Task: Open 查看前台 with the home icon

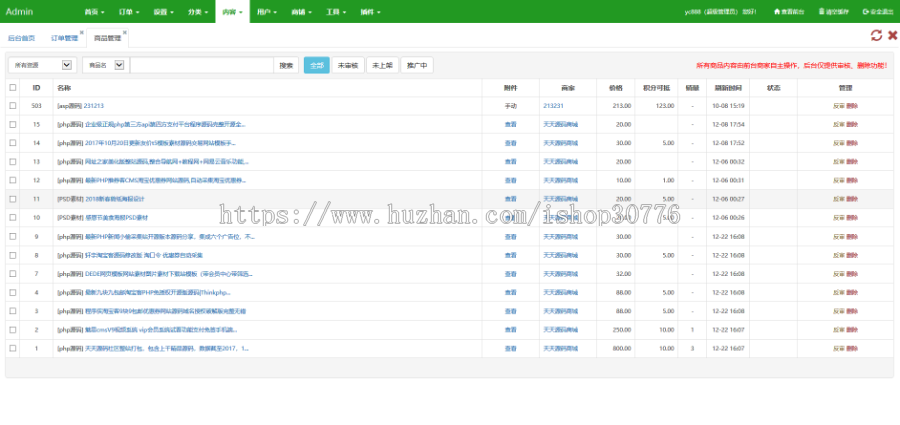Action: 789,11
